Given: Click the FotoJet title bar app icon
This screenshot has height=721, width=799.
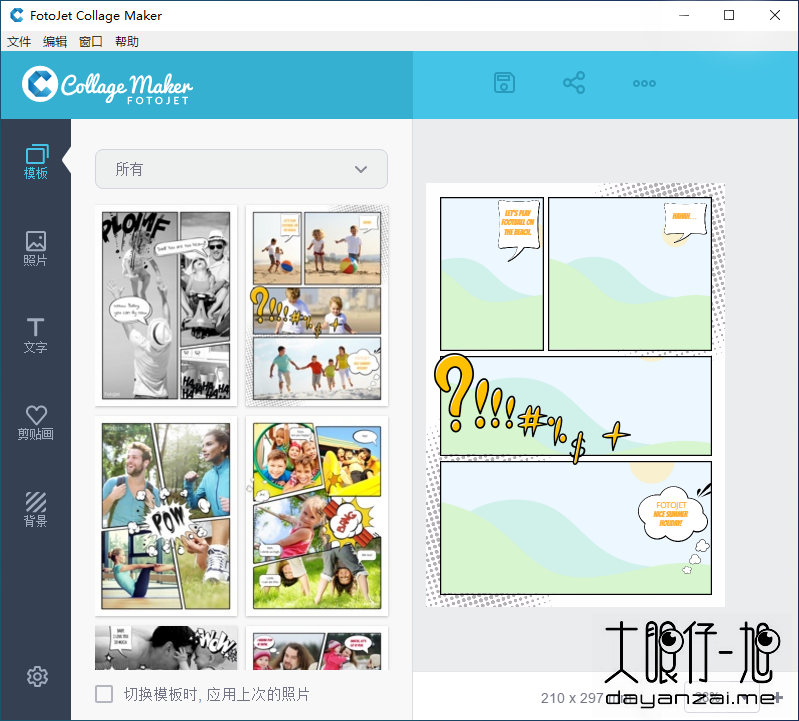Looking at the screenshot, I should (x=16, y=15).
